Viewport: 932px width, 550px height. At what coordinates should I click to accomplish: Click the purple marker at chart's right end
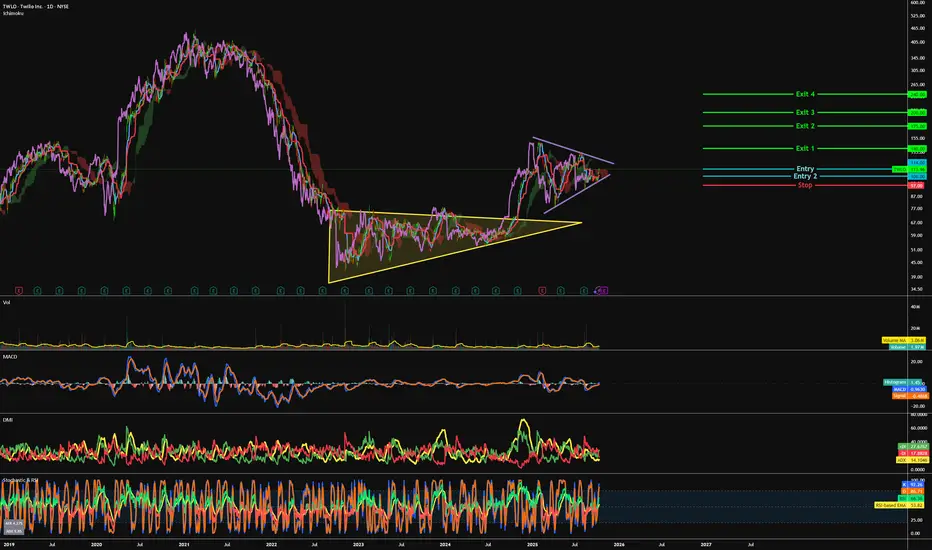tap(603, 291)
